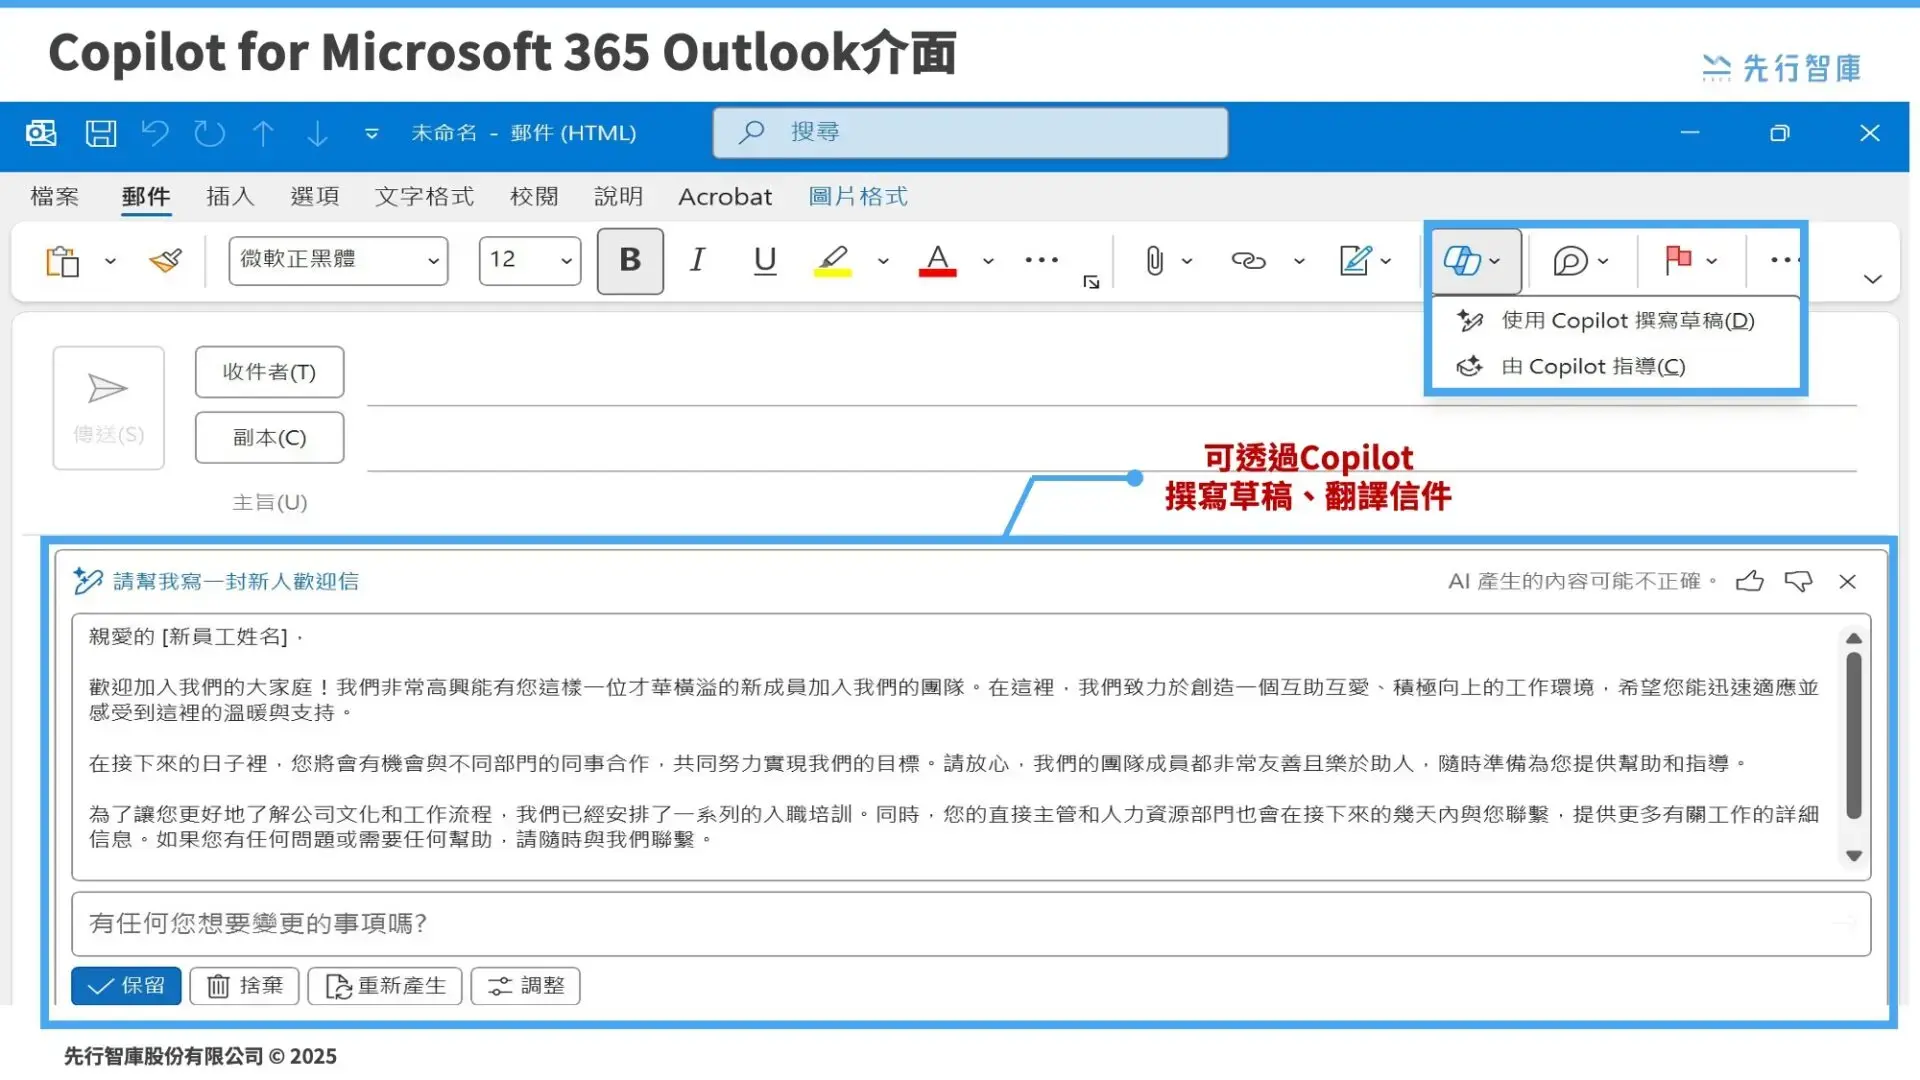The image size is (1920, 1080).
Task: Open the 檔案 tab
Action: click(x=55, y=196)
